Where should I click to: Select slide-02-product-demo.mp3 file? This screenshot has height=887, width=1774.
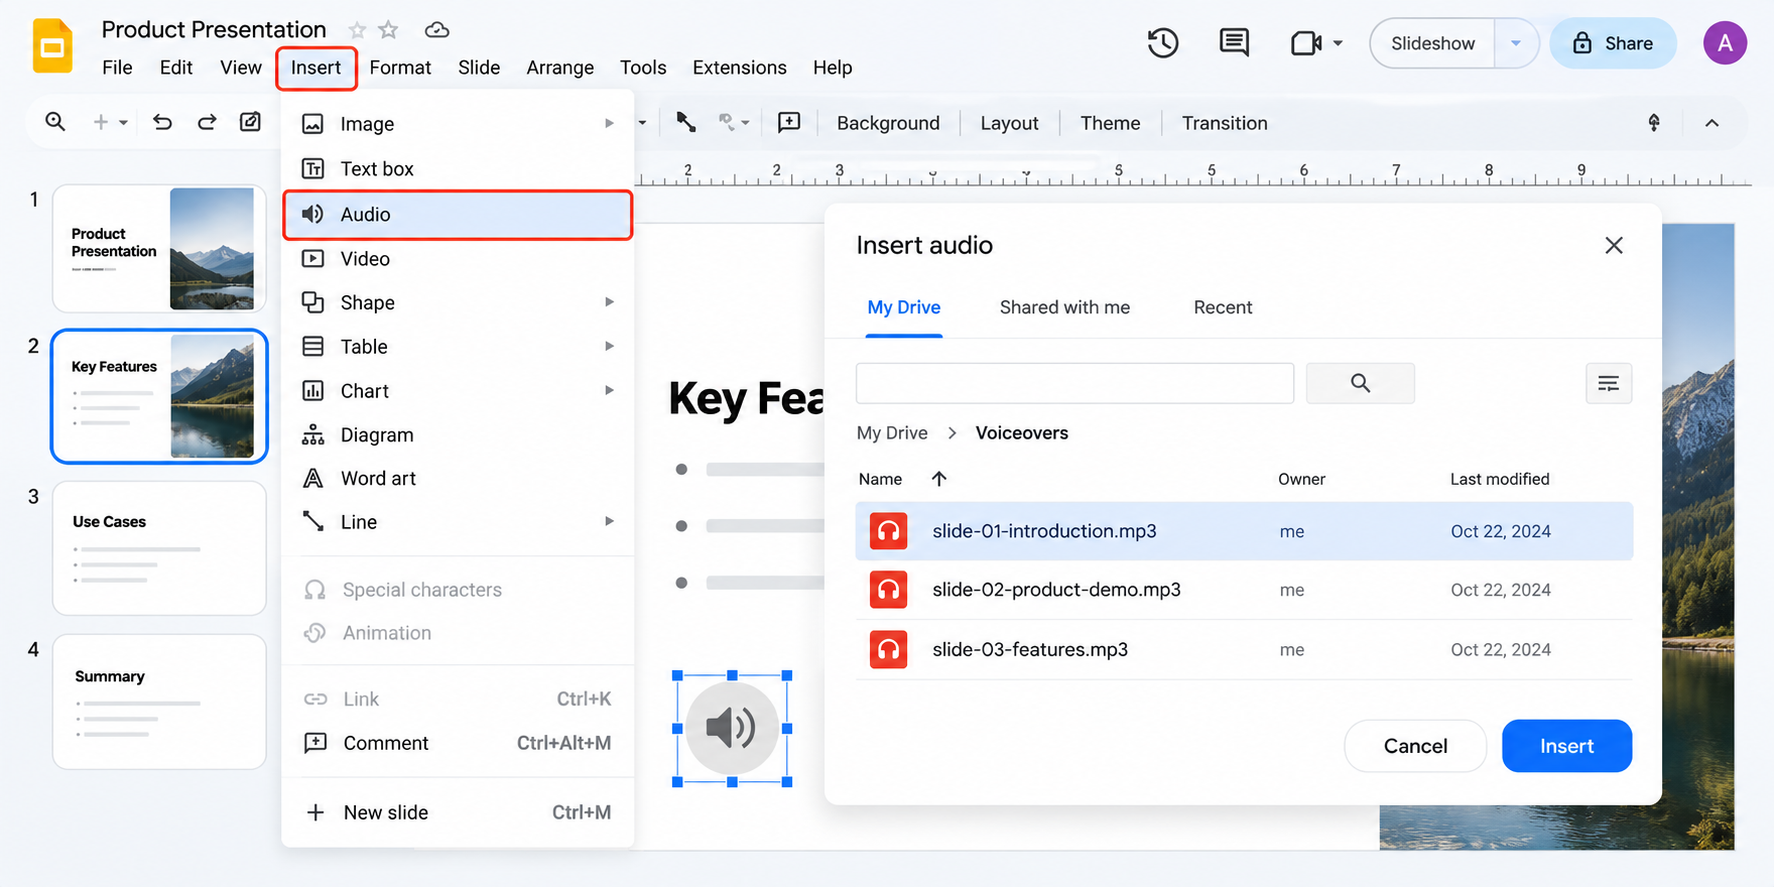1244,590
